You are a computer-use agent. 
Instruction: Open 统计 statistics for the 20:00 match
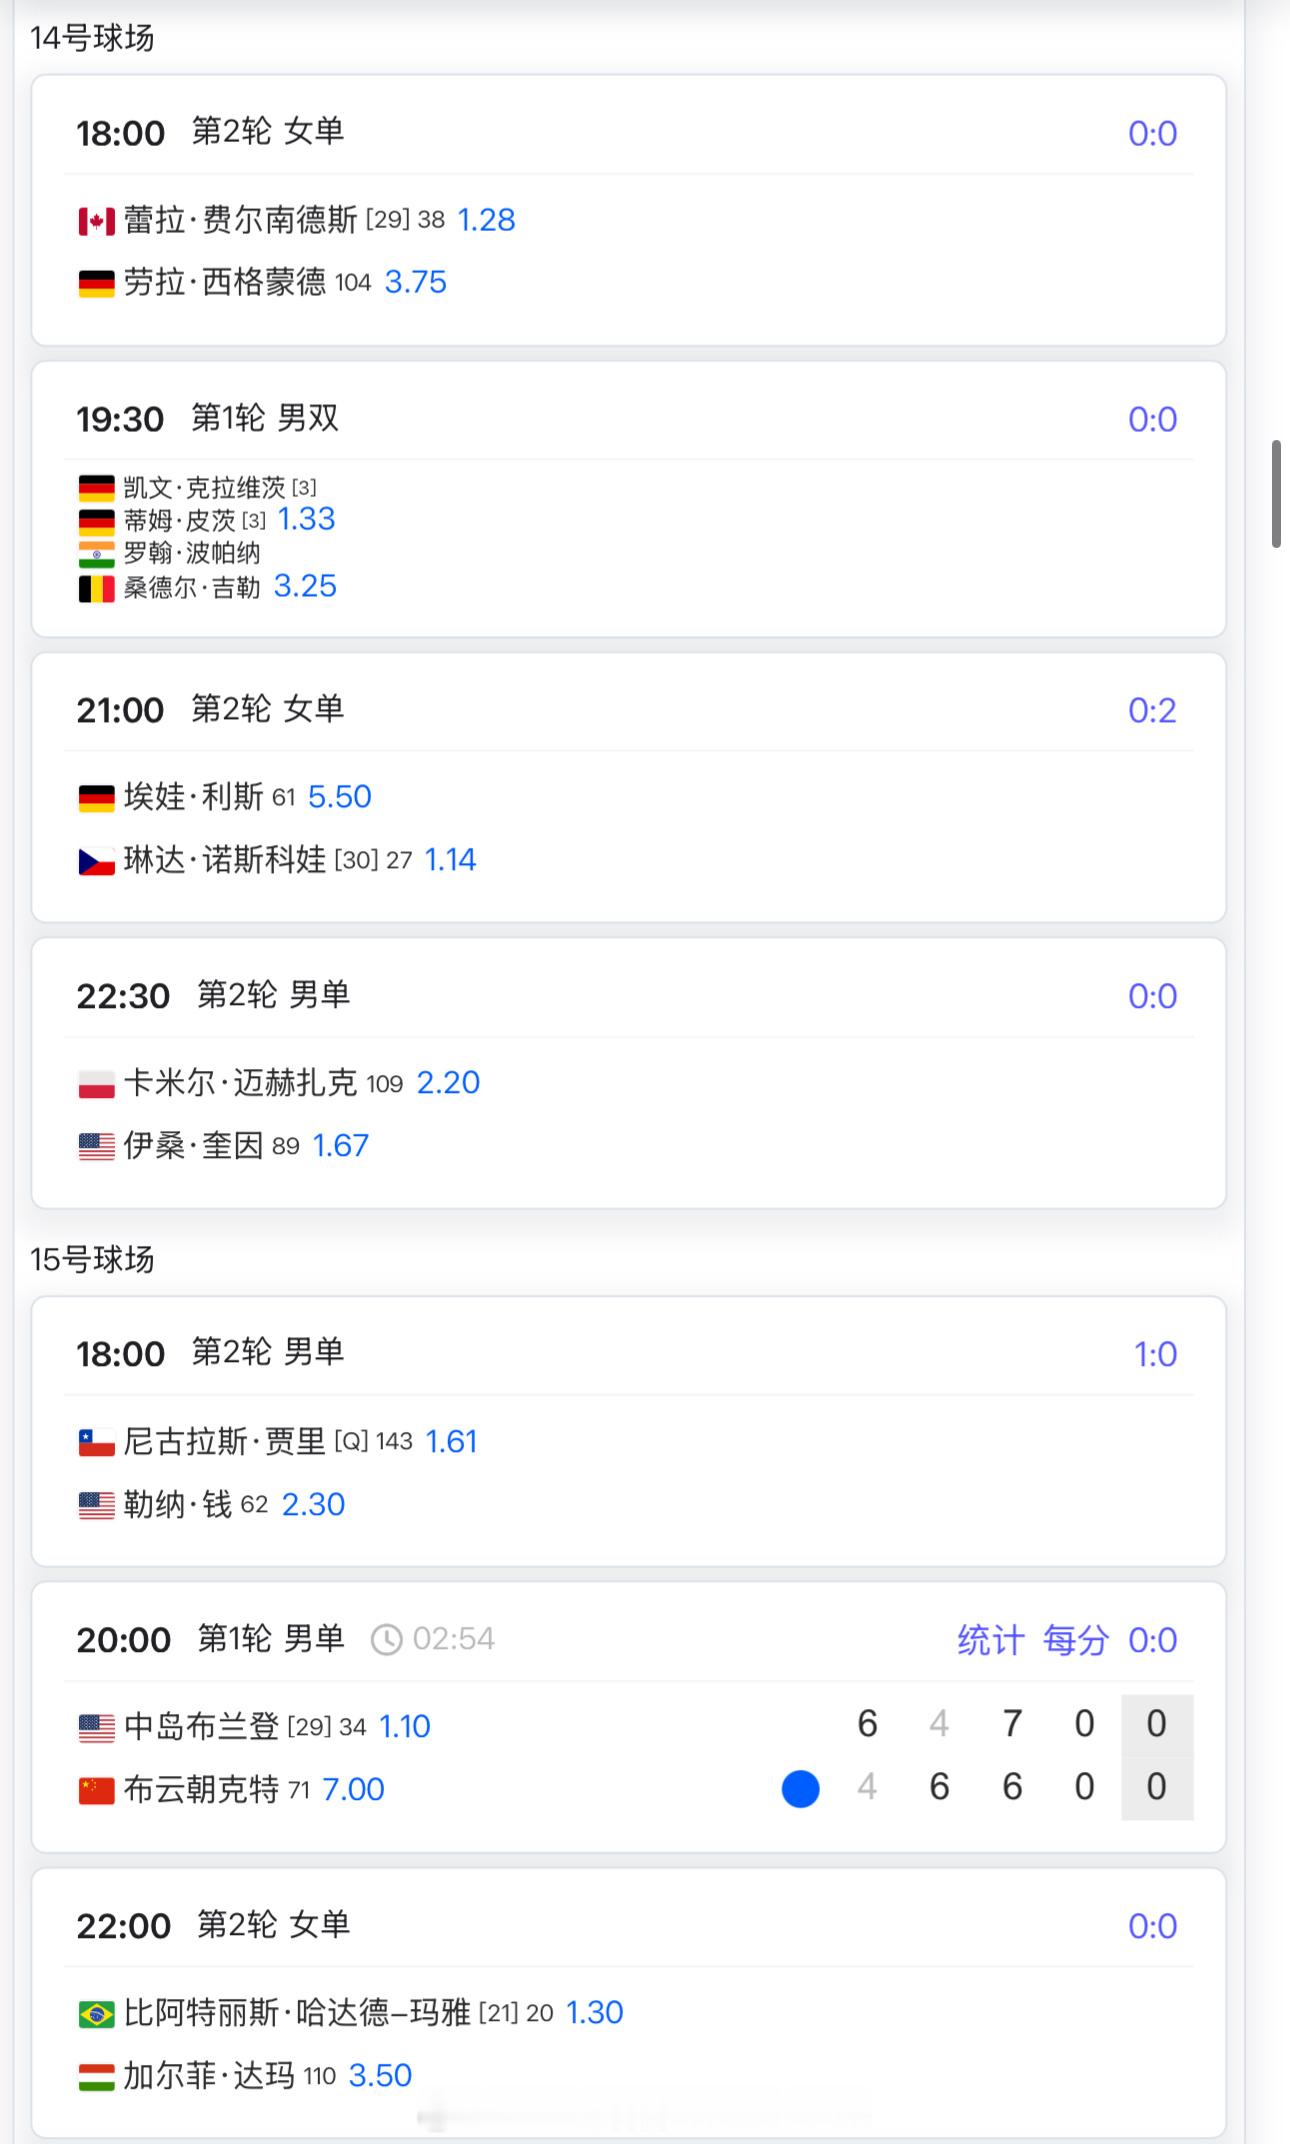(x=990, y=1640)
